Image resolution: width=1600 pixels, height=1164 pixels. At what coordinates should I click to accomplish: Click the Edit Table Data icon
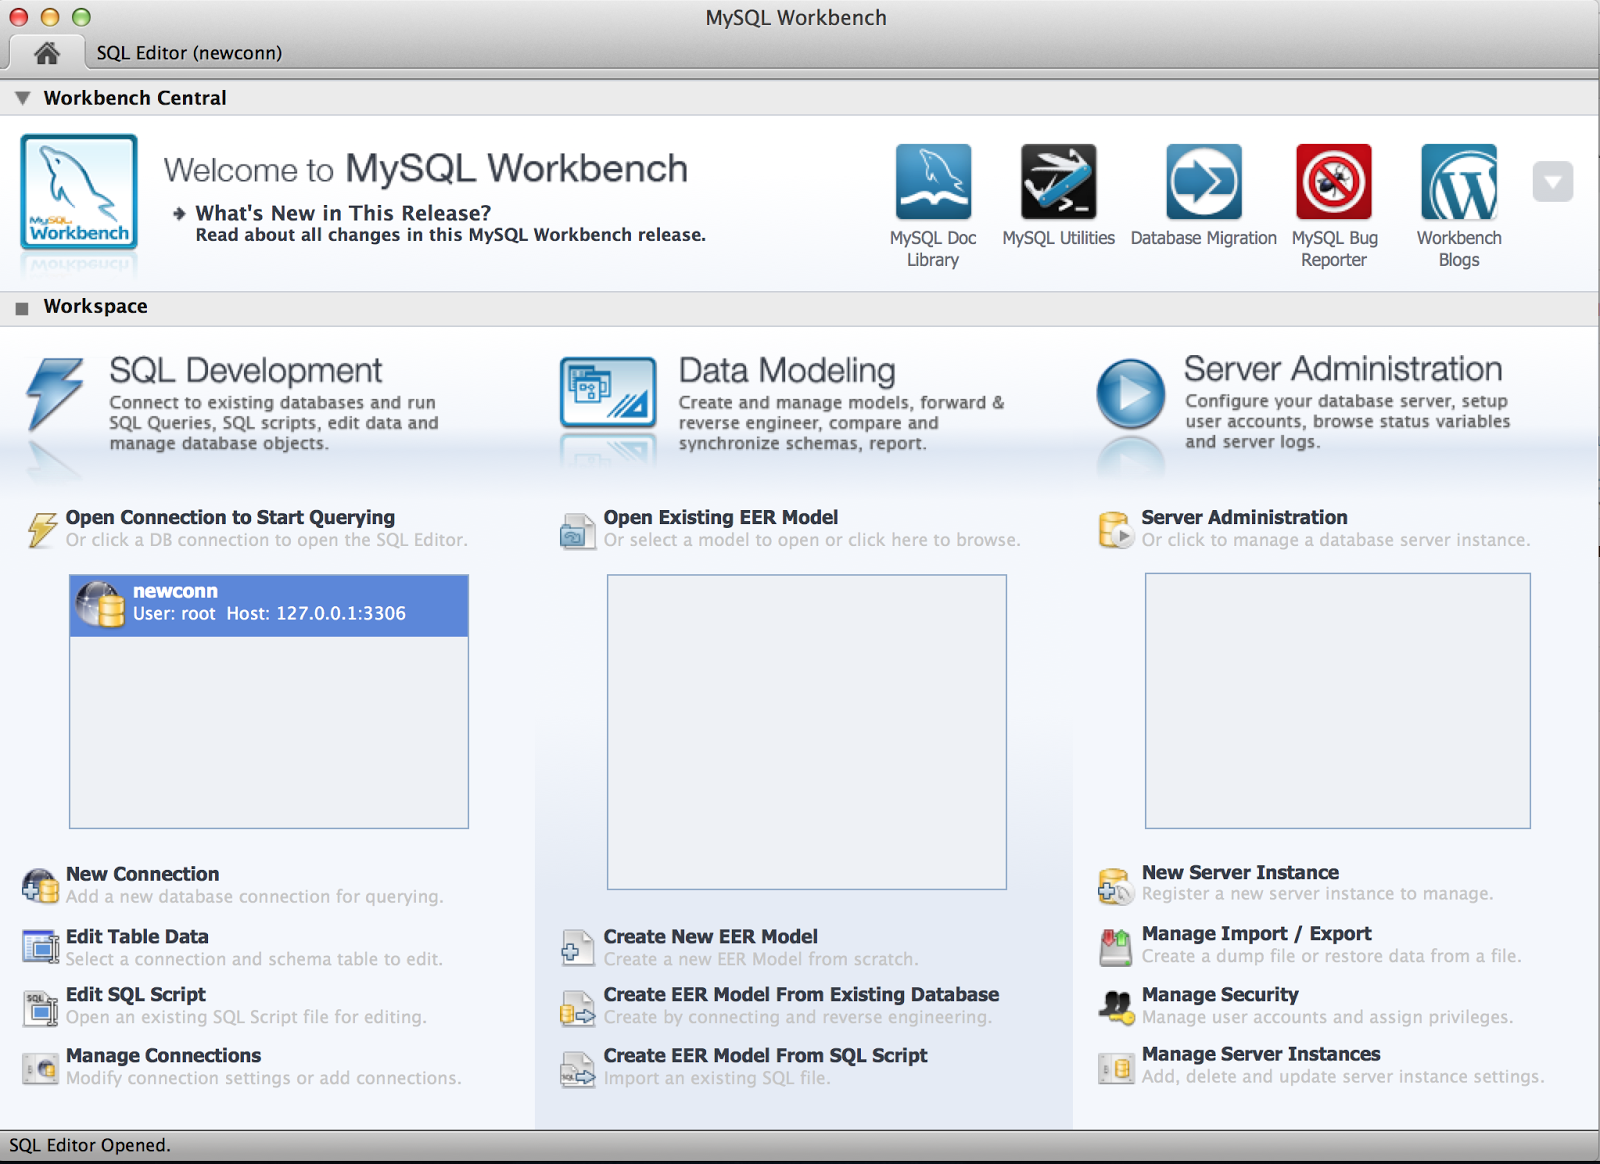(x=41, y=947)
